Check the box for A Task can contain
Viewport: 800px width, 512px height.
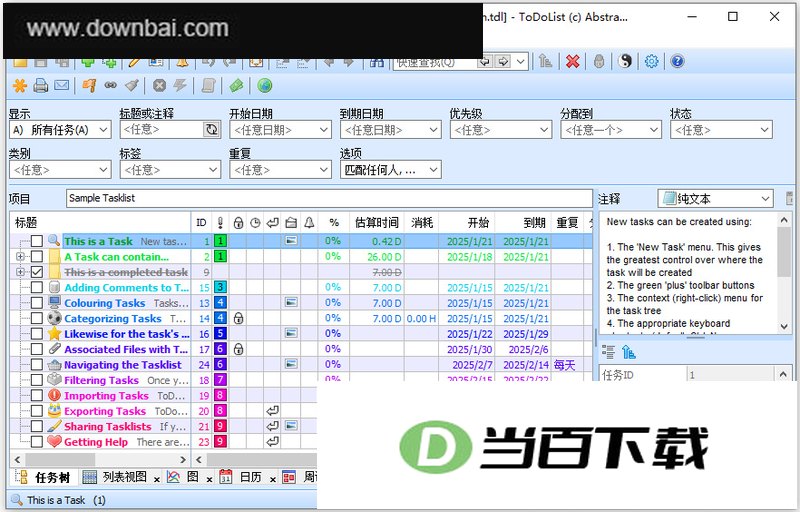pyautogui.click(x=37, y=257)
